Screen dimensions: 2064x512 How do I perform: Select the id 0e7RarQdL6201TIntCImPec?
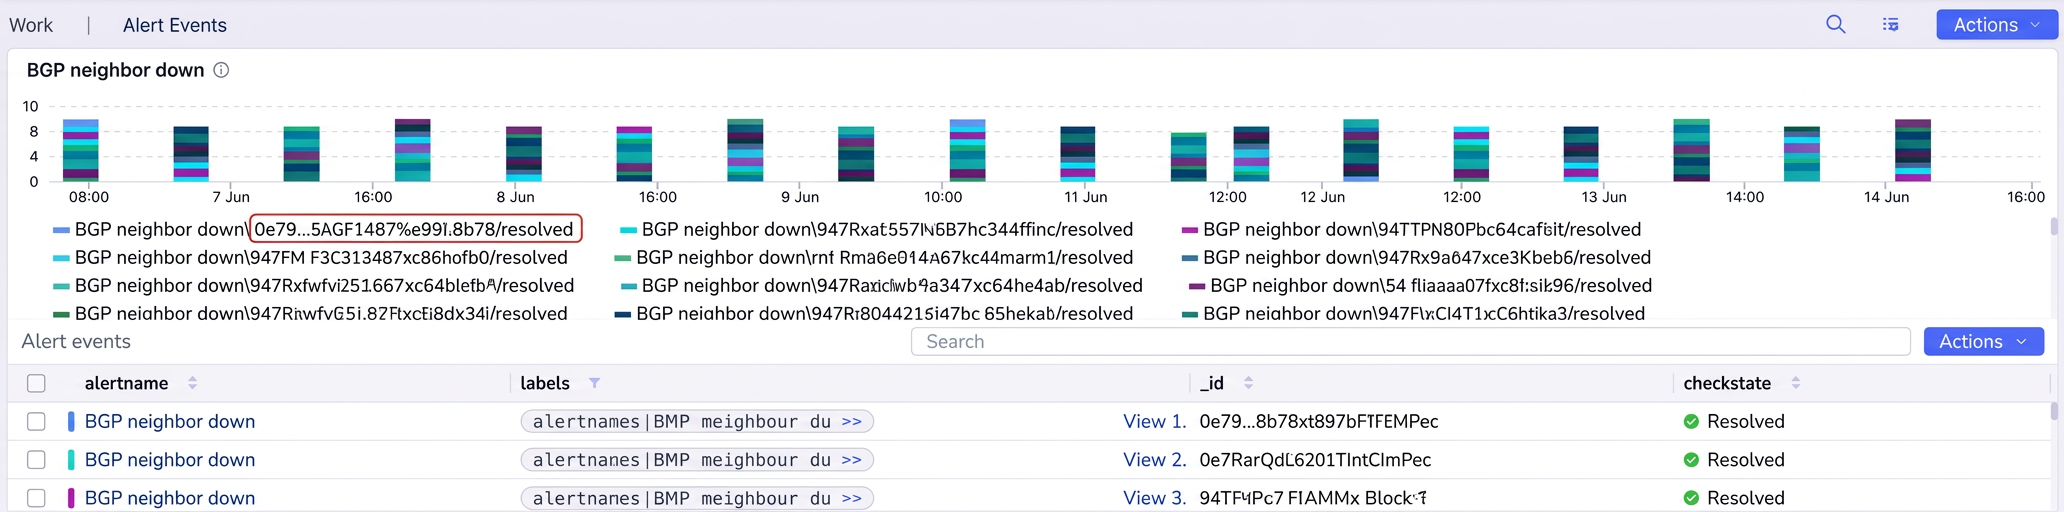click(1315, 460)
